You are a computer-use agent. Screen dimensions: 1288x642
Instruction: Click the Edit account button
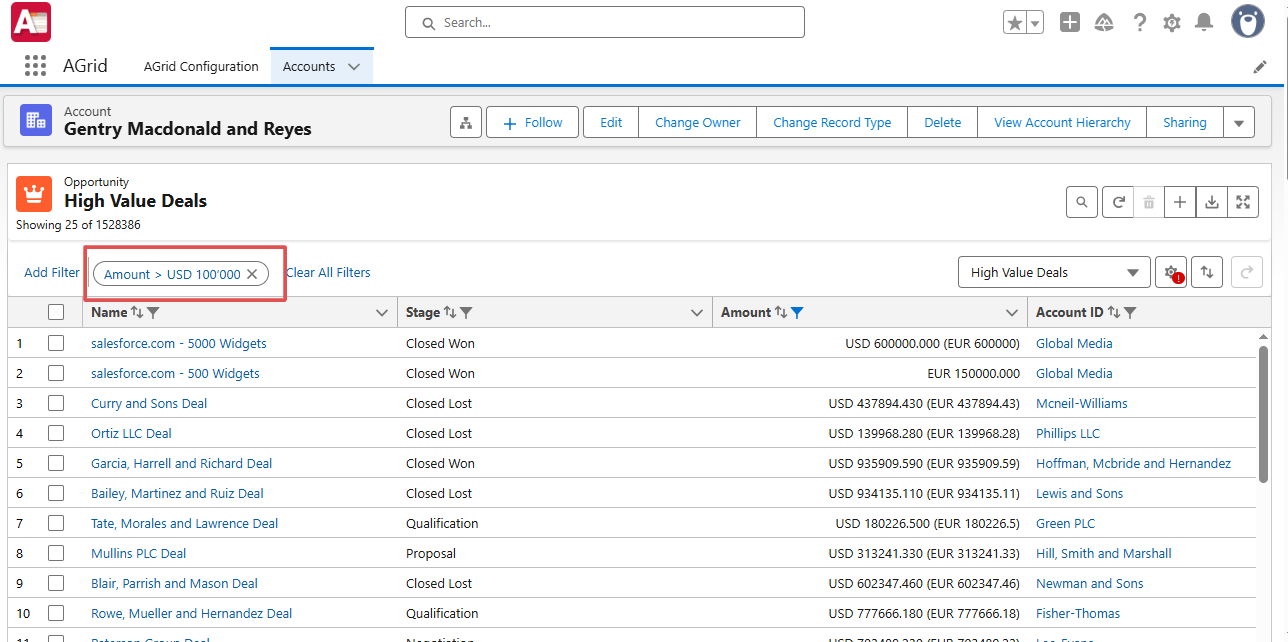611,123
